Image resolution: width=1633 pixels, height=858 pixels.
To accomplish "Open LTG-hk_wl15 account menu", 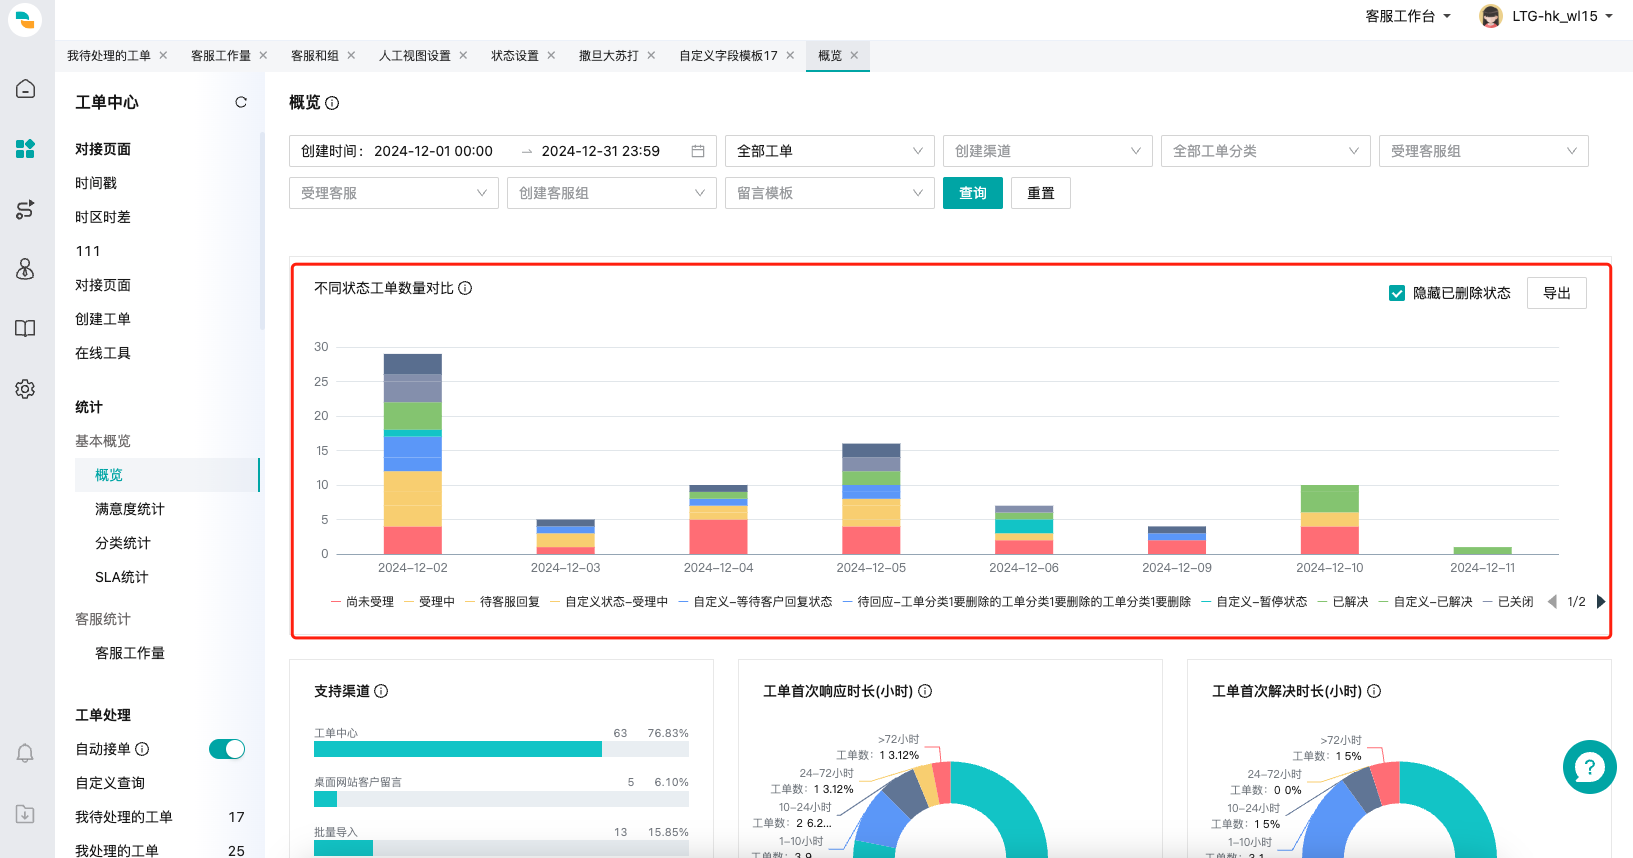I will [1562, 16].
